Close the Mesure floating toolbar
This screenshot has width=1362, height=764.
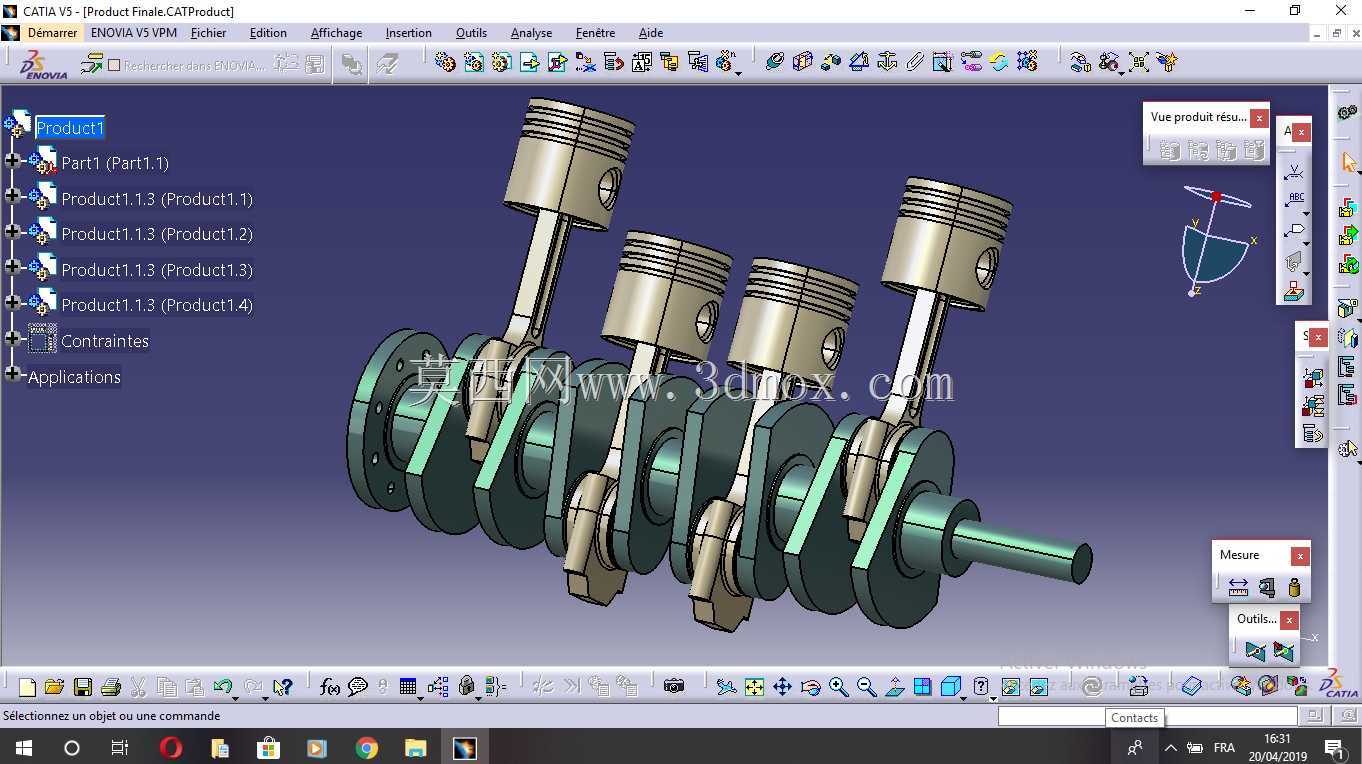(x=1299, y=556)
